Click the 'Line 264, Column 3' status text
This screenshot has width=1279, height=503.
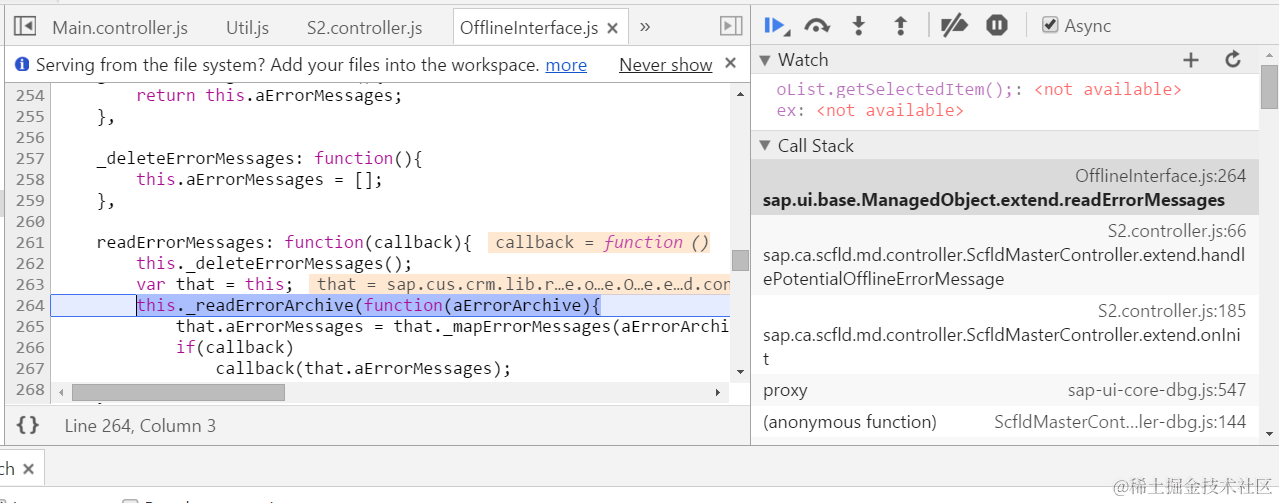click(140, 426)
